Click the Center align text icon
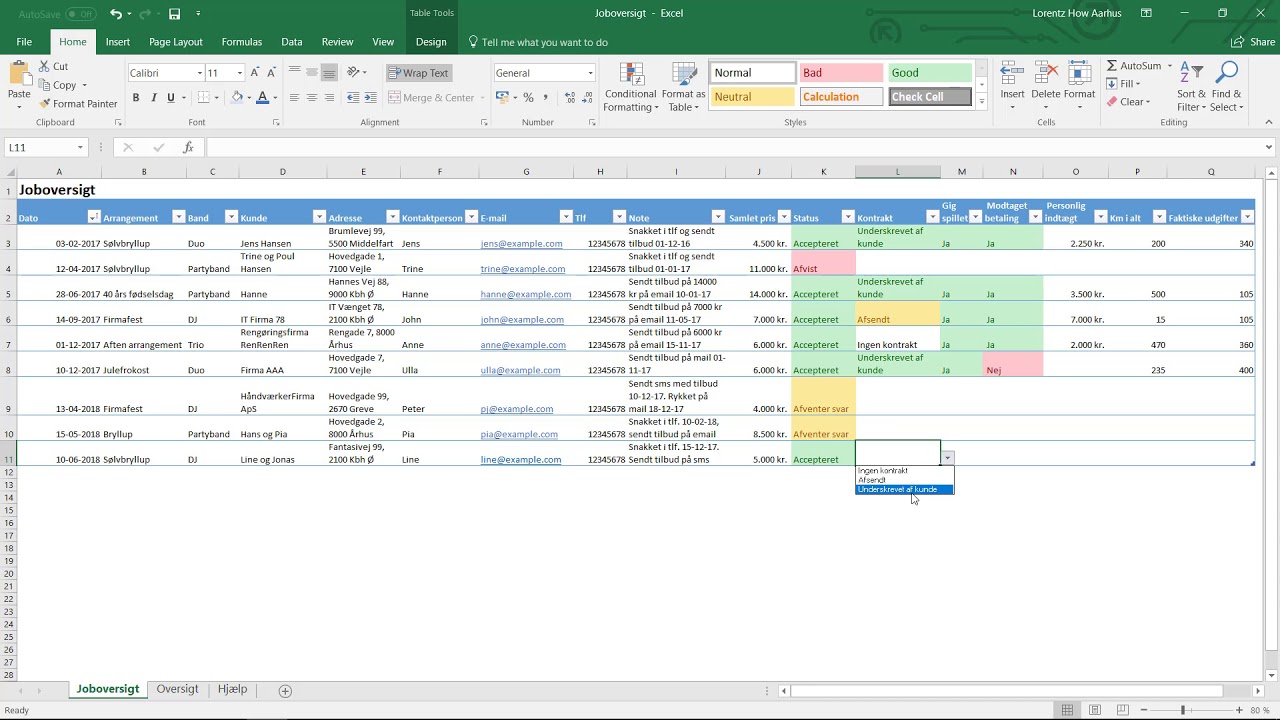 coord(312,98)
